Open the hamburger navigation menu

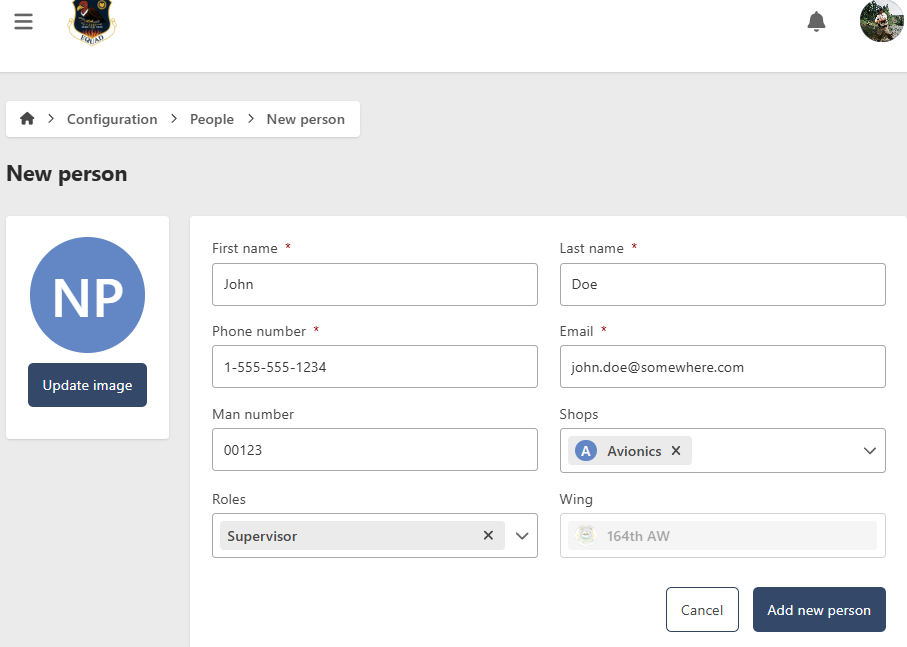pos(23,21)
